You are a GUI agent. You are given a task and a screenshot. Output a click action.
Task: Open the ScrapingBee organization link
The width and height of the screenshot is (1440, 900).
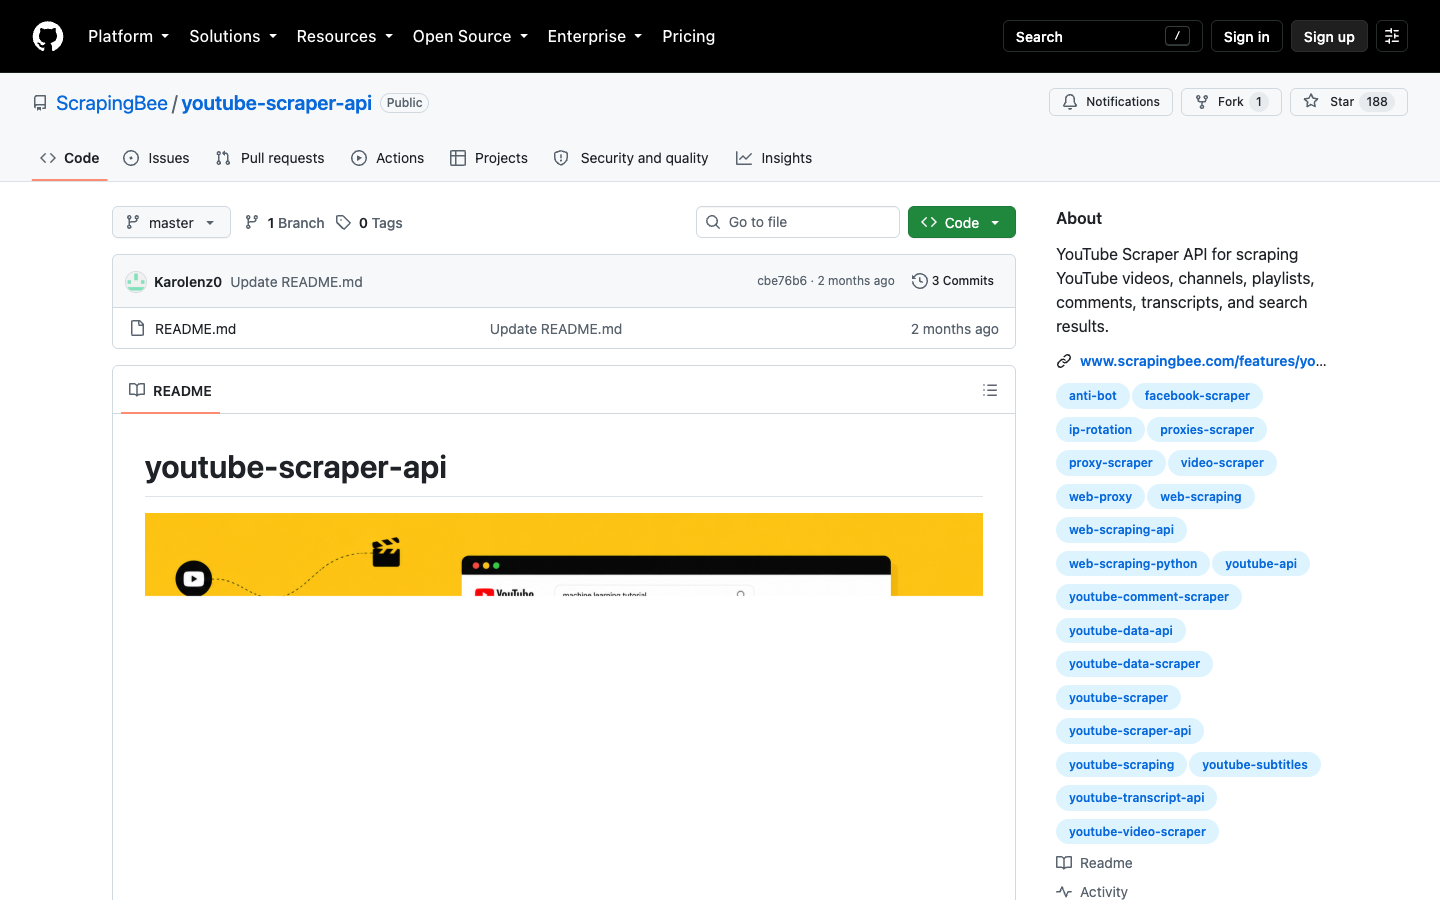[x=112, y=103]
